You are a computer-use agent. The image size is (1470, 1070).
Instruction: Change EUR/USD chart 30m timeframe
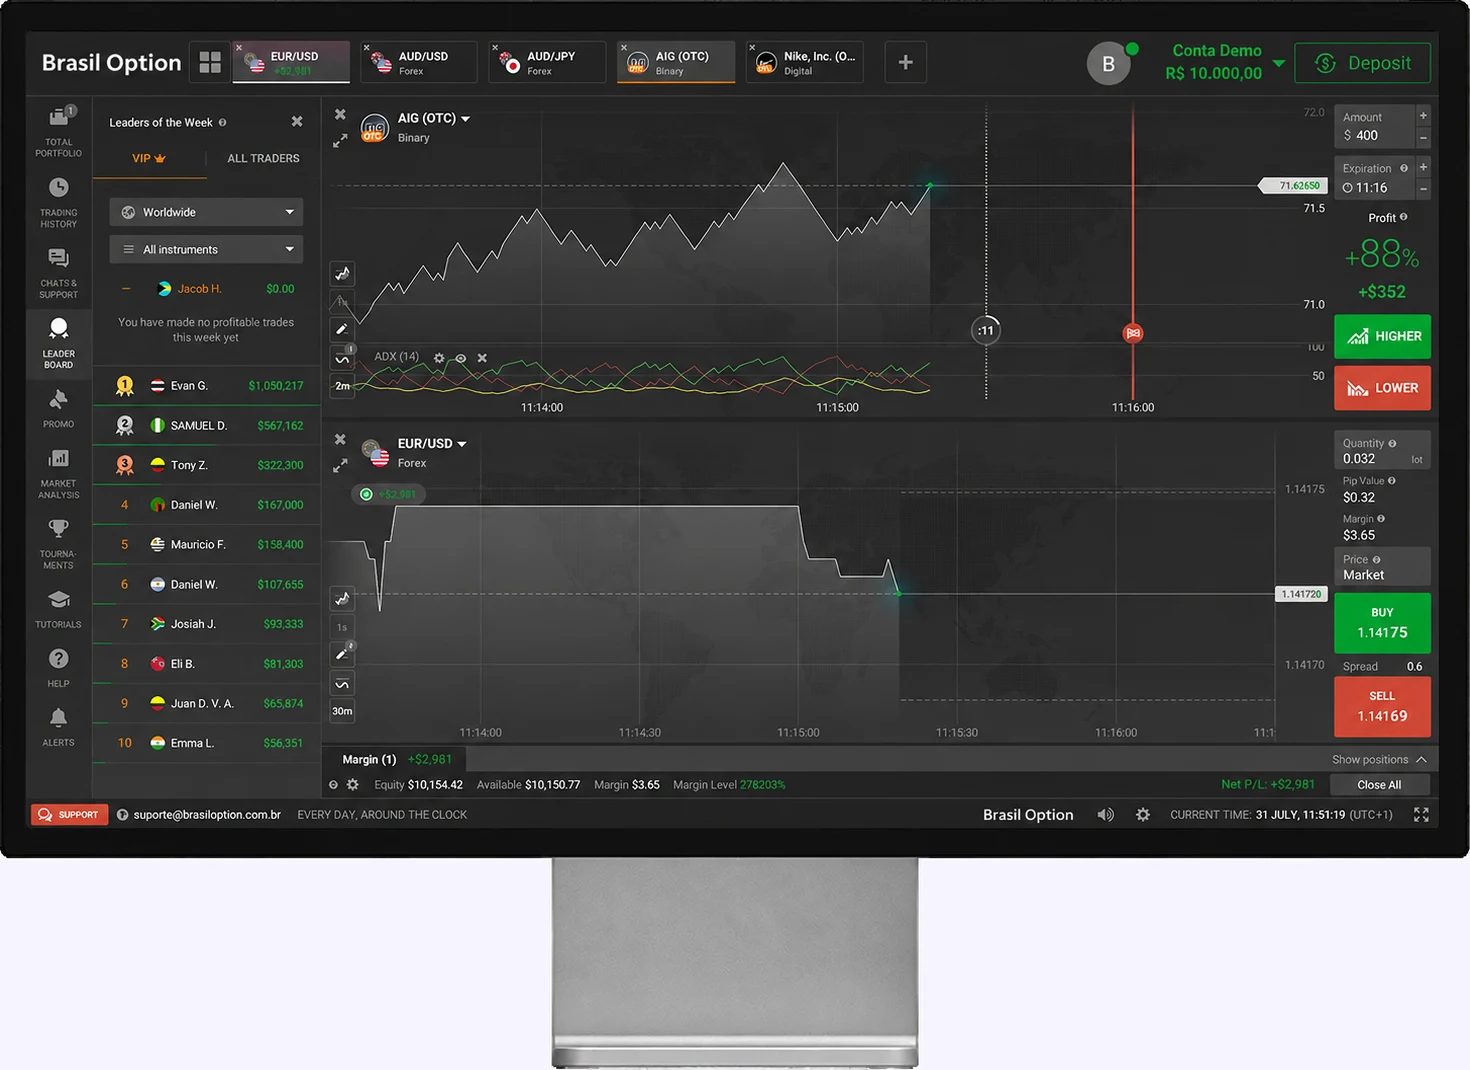pyautogui.click(x=342, y=711)
